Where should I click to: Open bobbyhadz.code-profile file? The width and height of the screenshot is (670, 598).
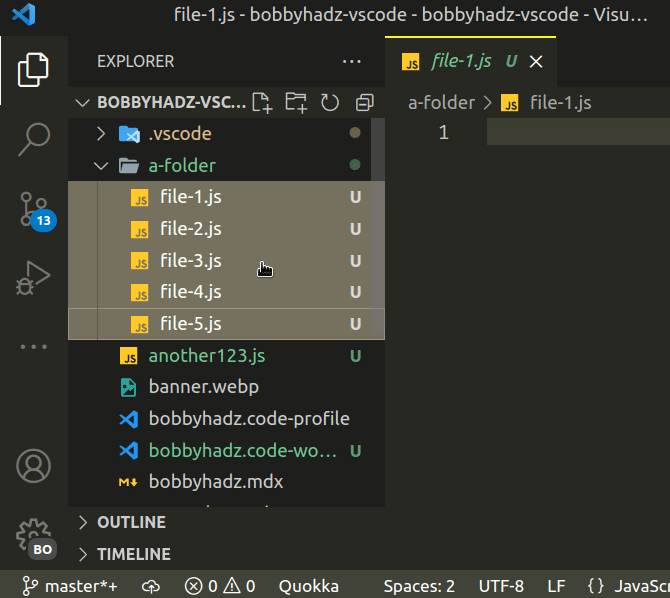point(226,419)
